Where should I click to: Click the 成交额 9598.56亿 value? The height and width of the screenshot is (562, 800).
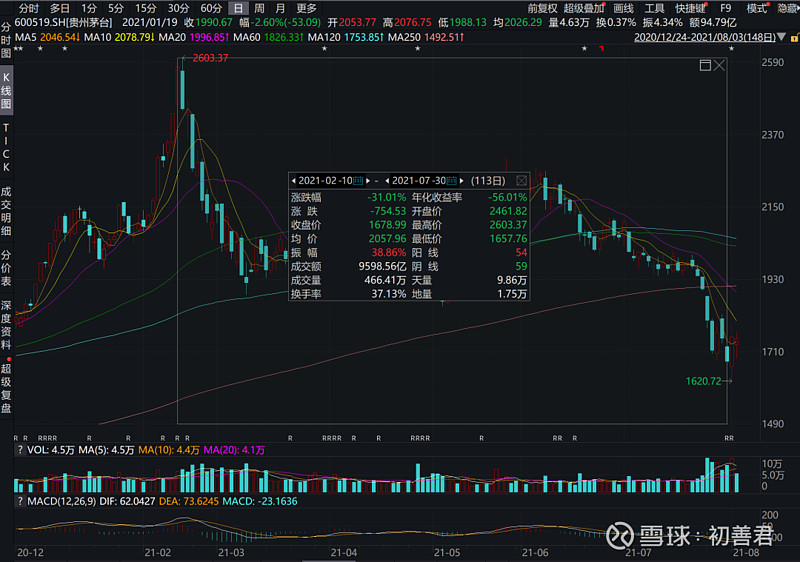click(383, 266)
